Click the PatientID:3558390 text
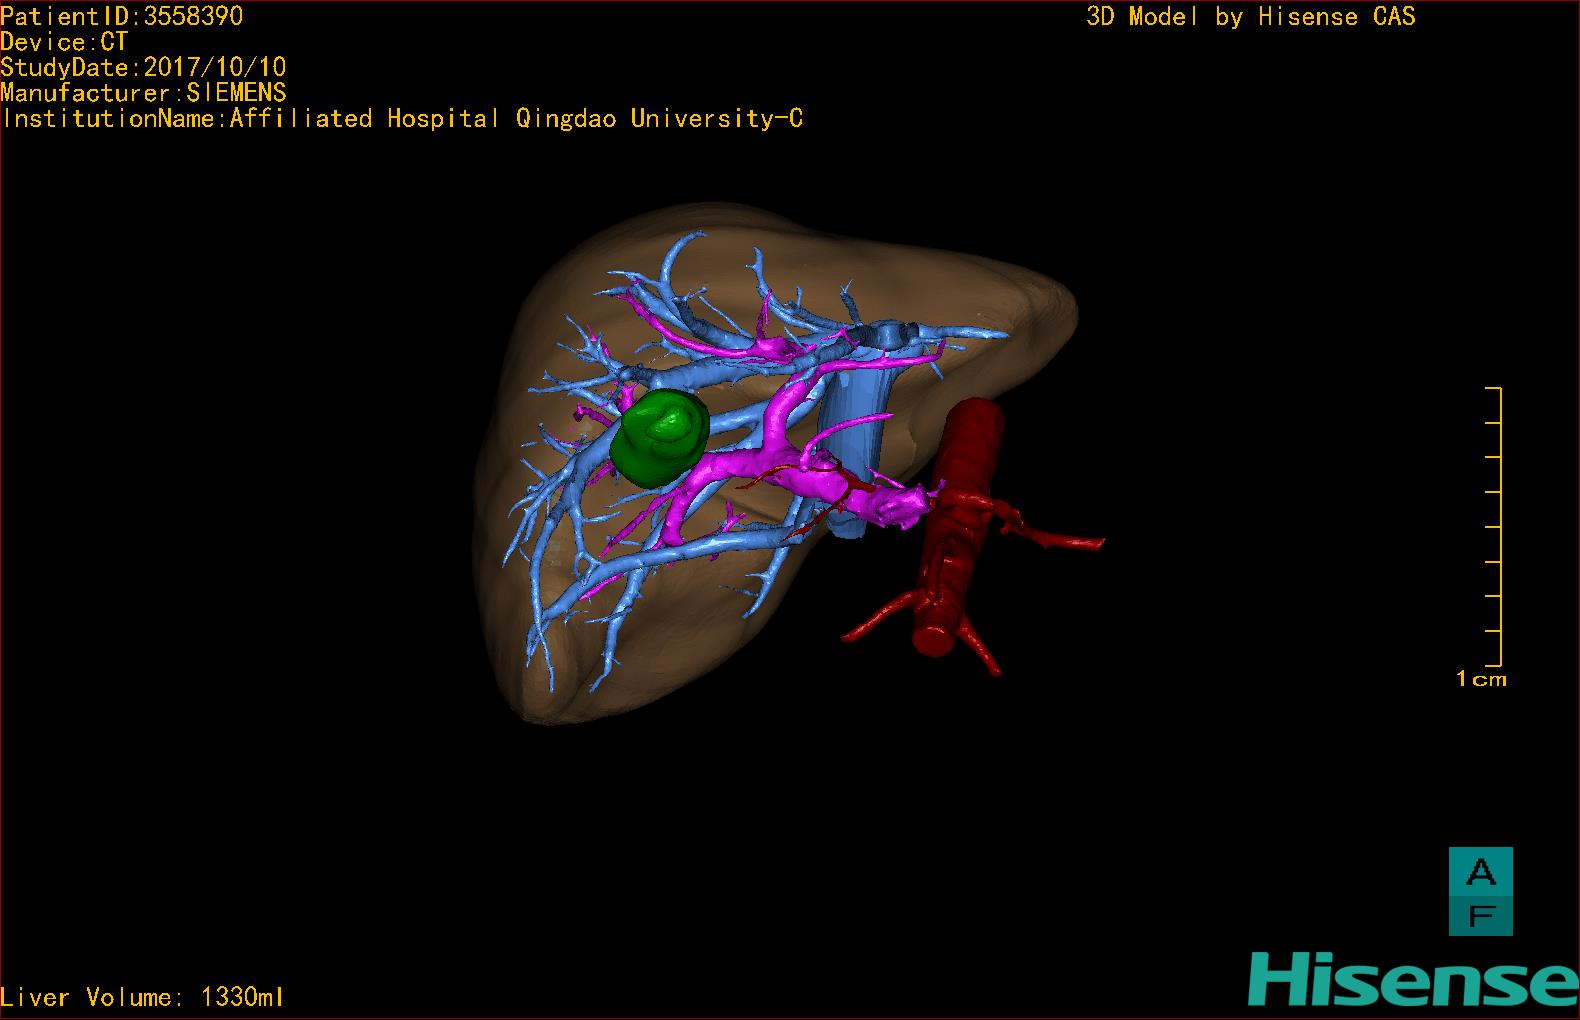 pos(122,16)
